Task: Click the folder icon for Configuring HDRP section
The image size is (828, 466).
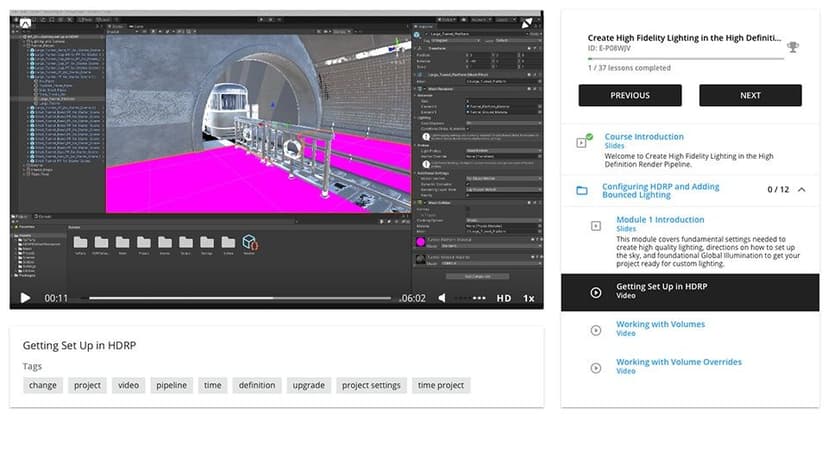Action: pos(582,190)
